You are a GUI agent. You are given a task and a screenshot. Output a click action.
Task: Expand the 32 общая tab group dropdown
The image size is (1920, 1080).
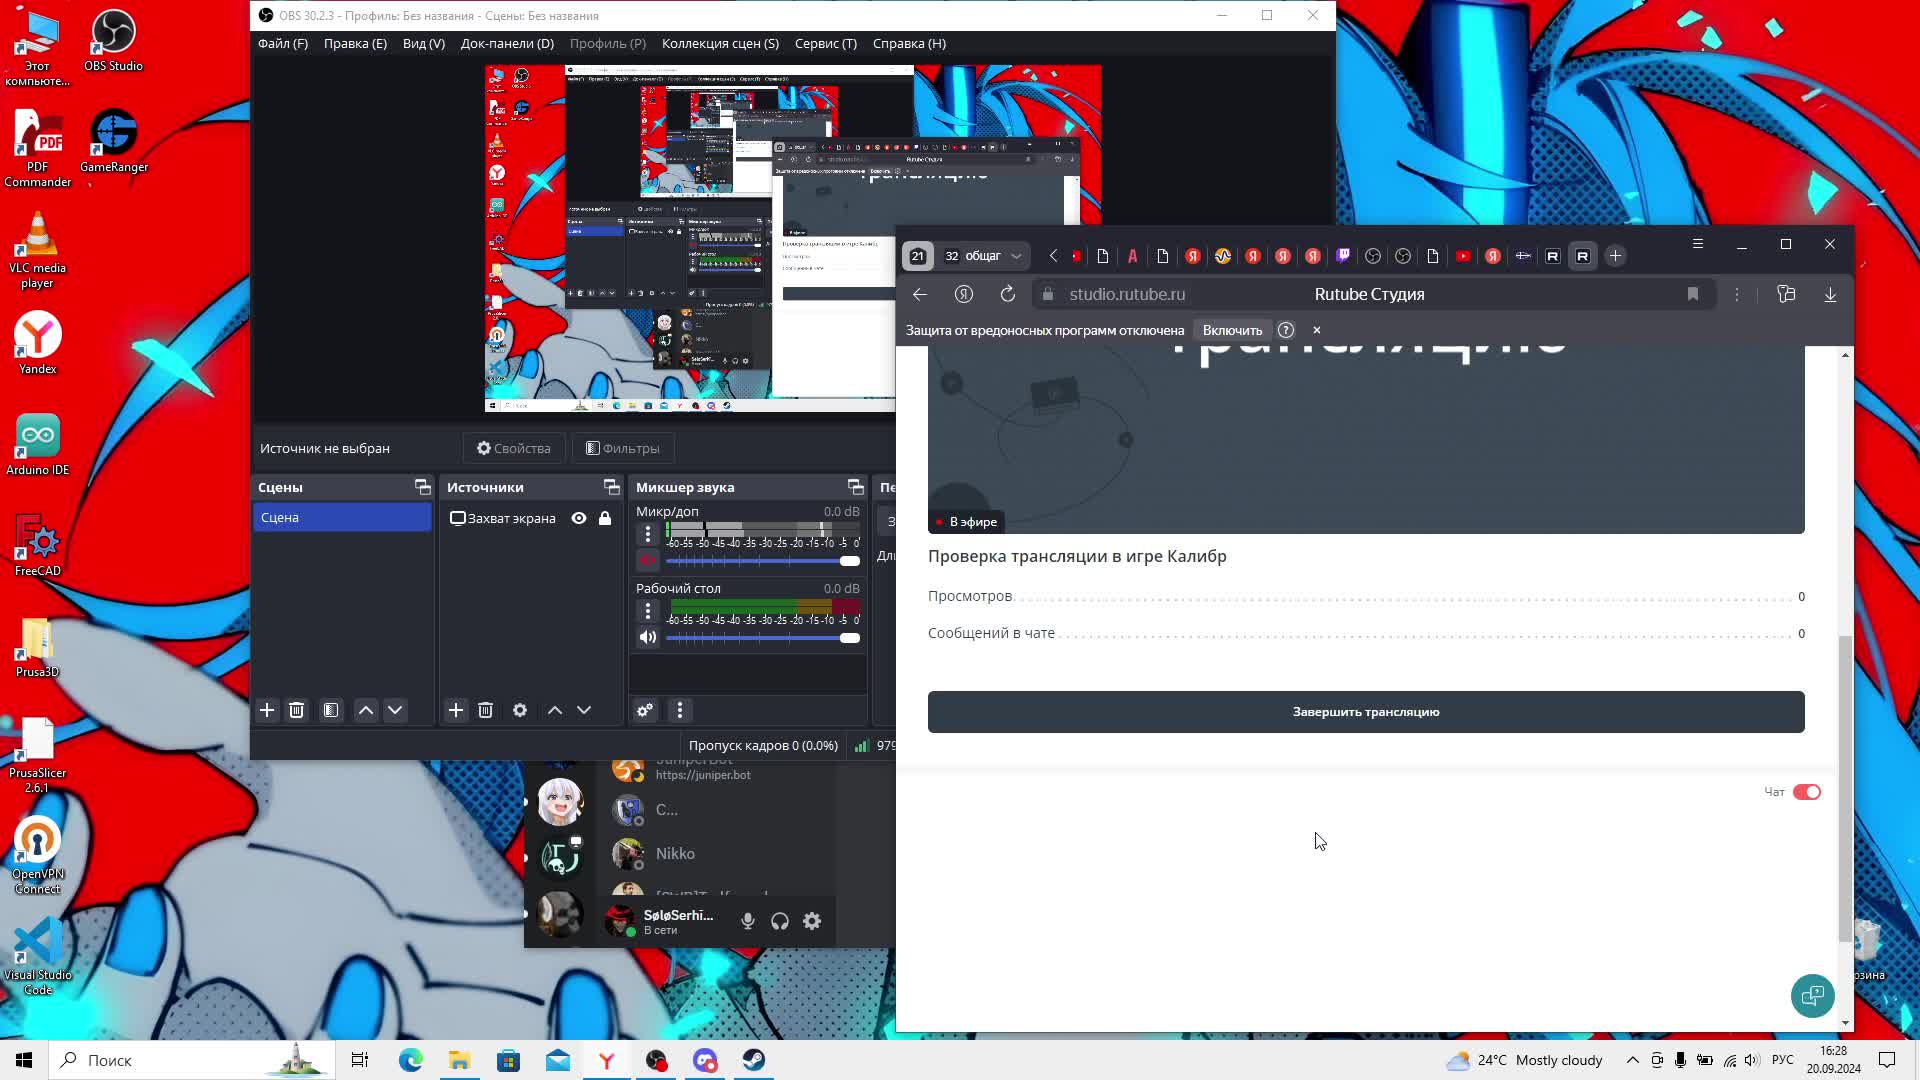(1016, 256)
